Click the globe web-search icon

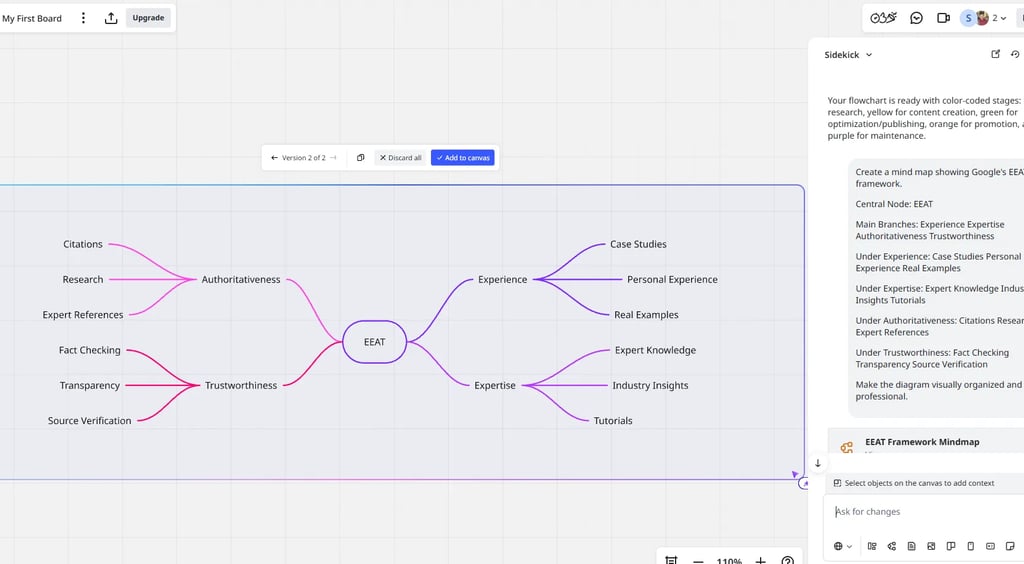pyautogui.click(x=838, y=546)
